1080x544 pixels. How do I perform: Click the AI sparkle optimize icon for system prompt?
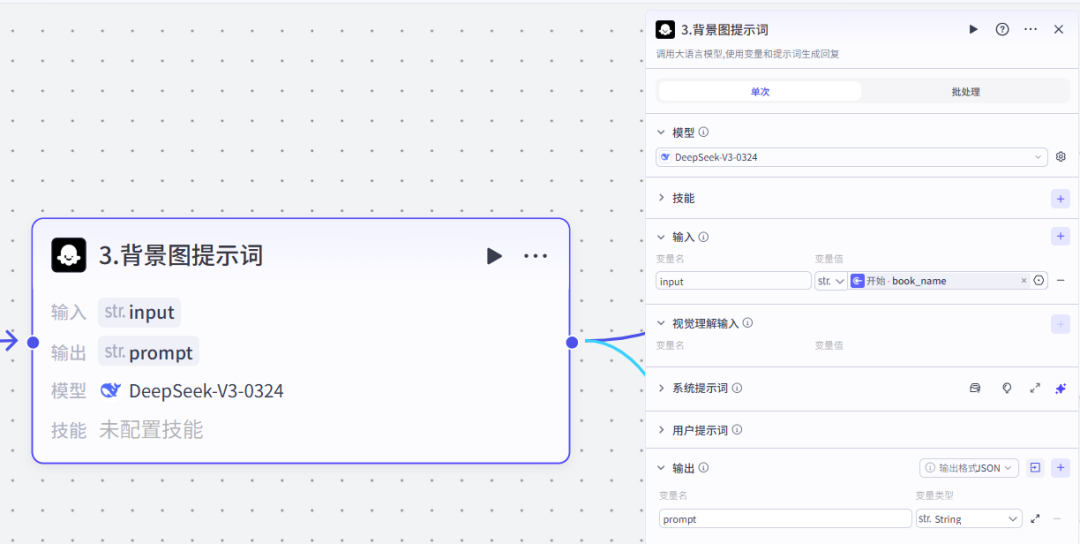click(1061, 389)
